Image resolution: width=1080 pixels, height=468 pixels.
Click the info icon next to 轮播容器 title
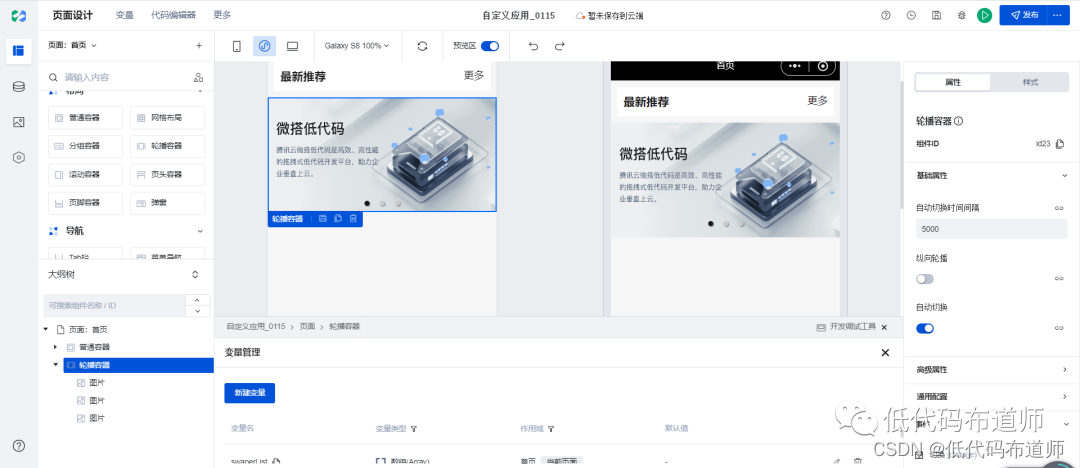[959, 121]
